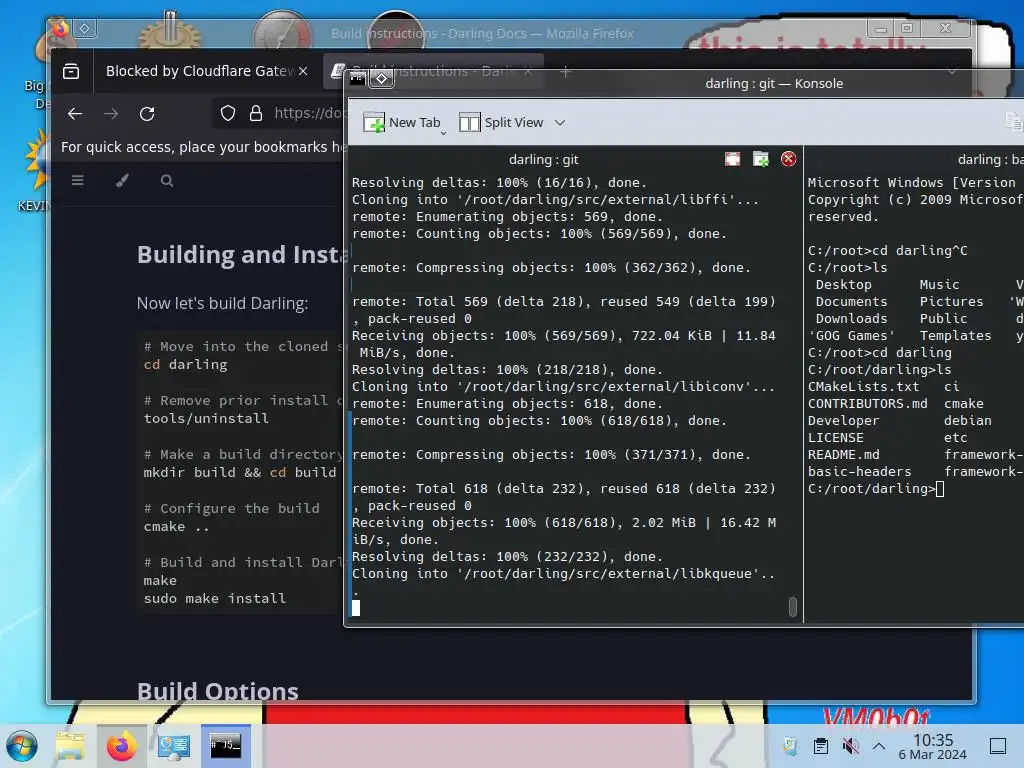Toggle the Firefox window pin diamond icon
Image resolution: width=1024 pixels, height=768 pixels.
pyautogui.click(x=85, y=28)
